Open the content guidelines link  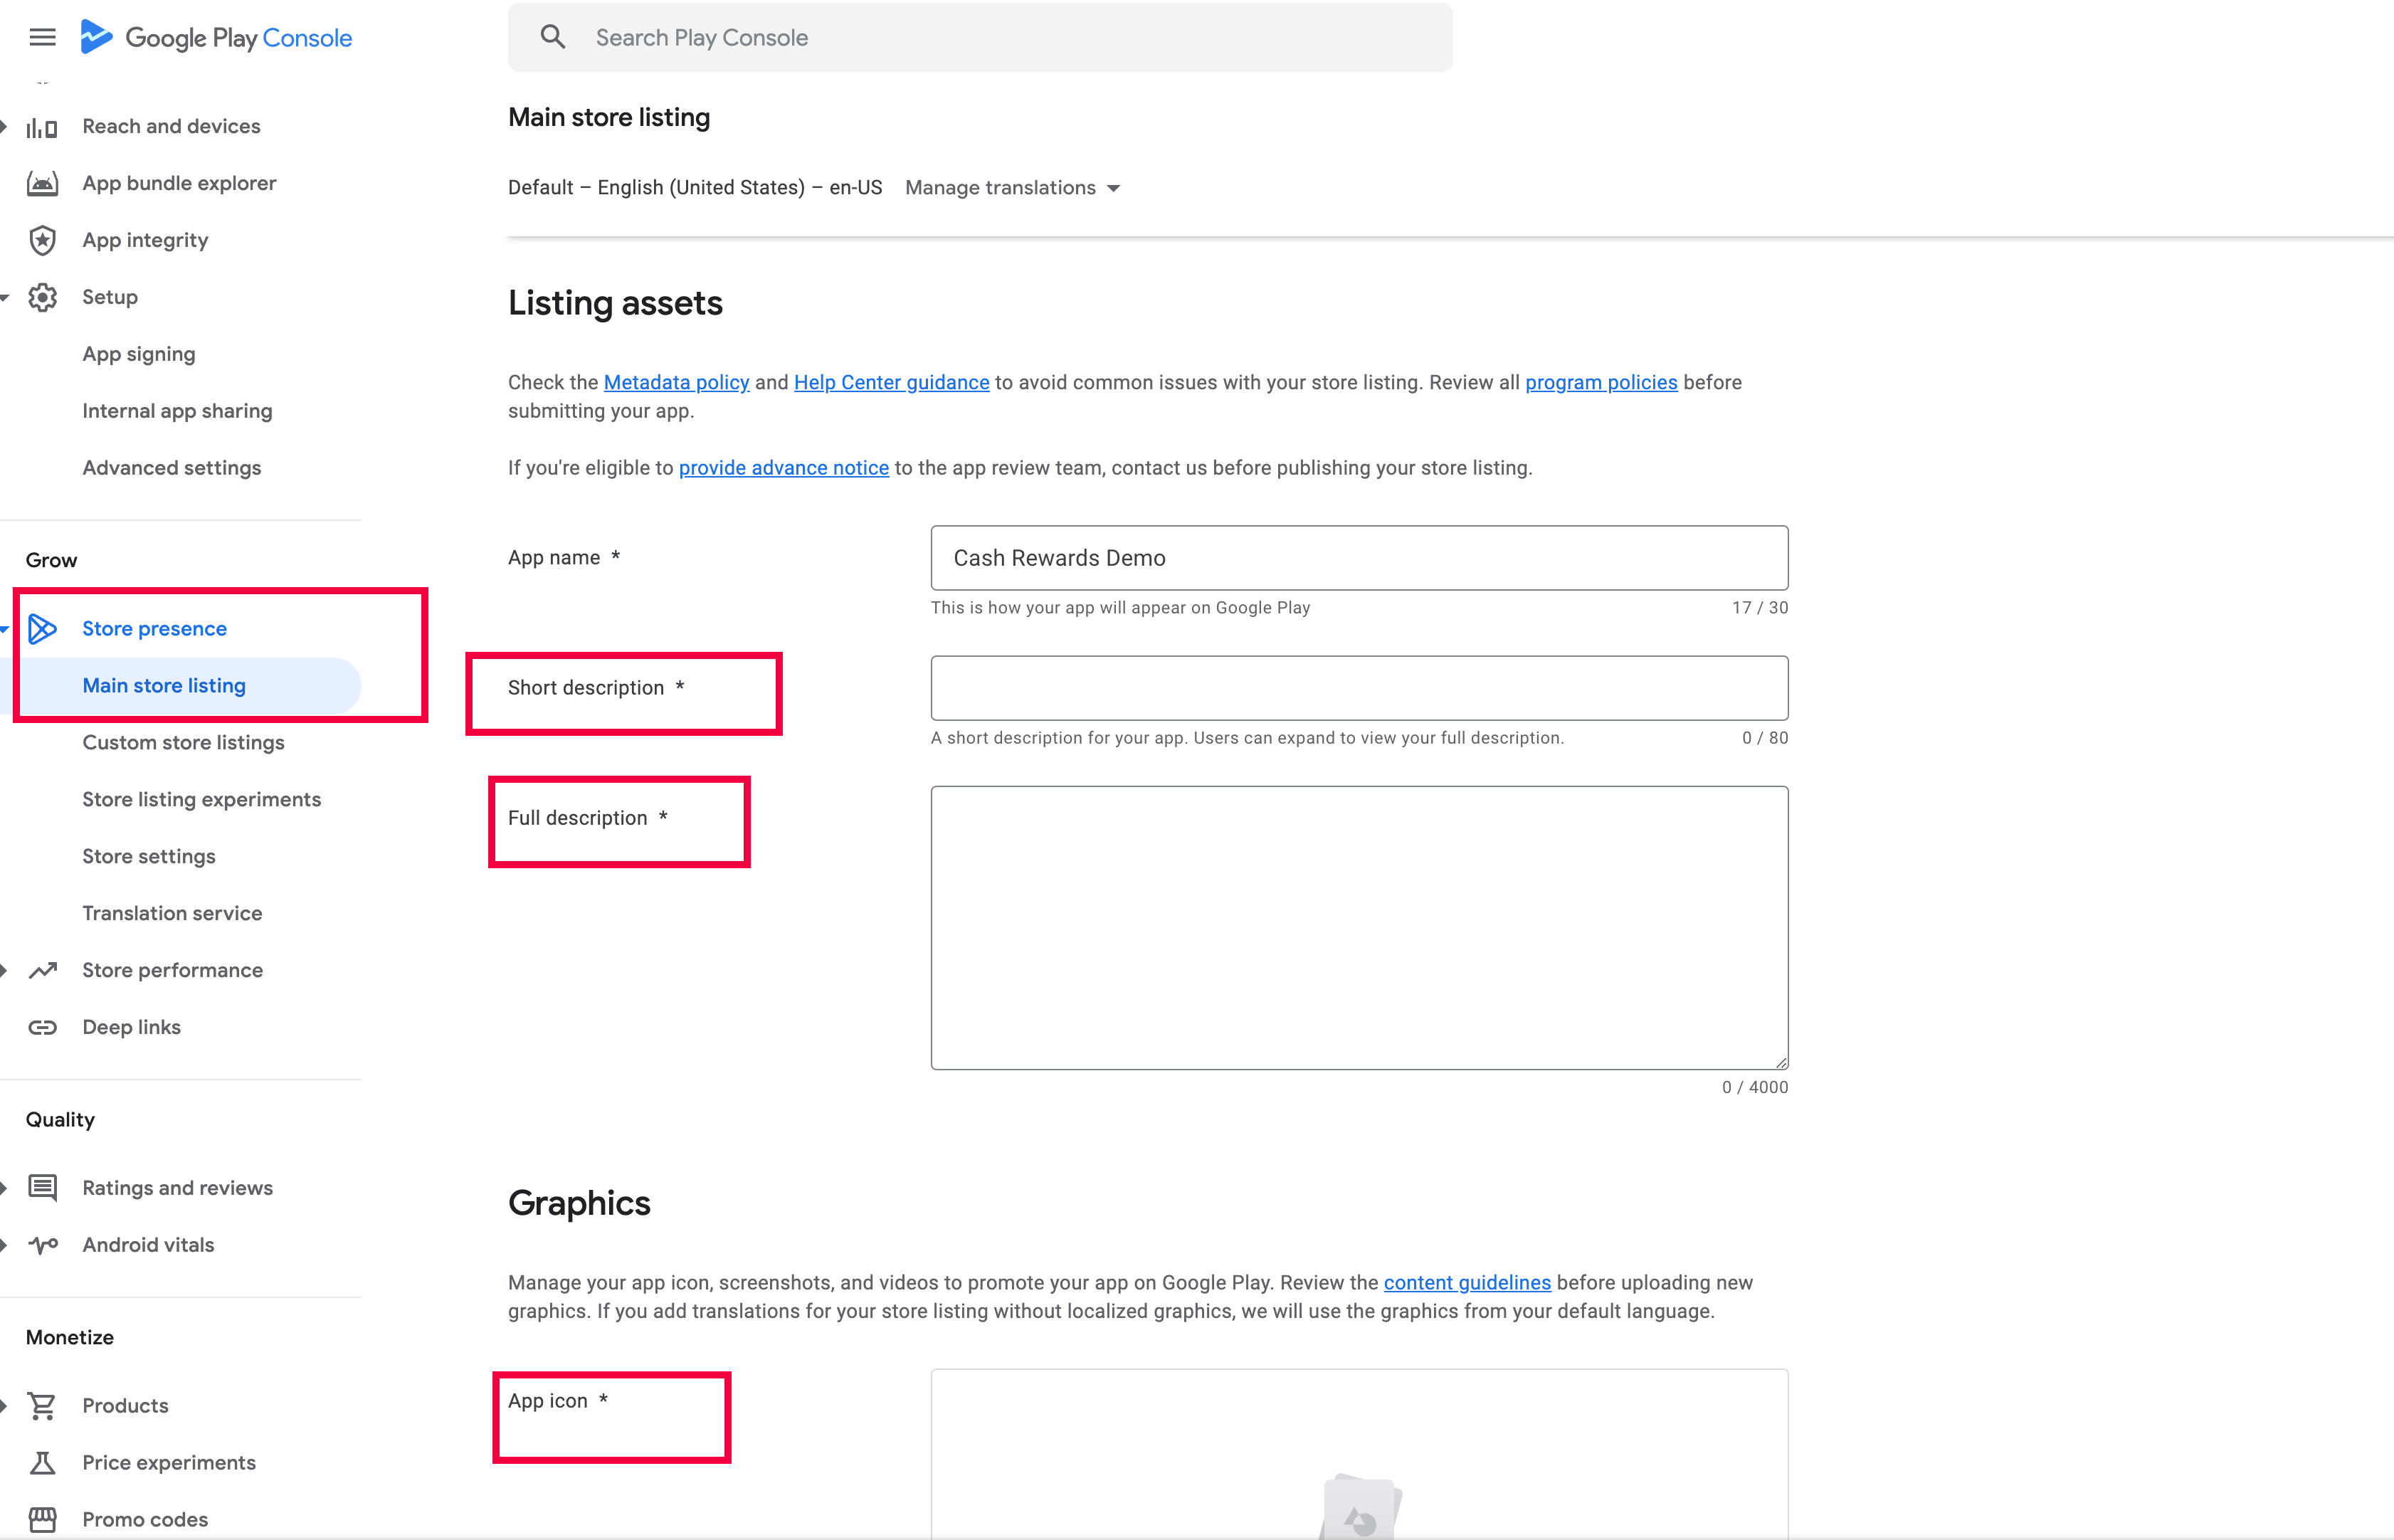click(1467, 1282)
